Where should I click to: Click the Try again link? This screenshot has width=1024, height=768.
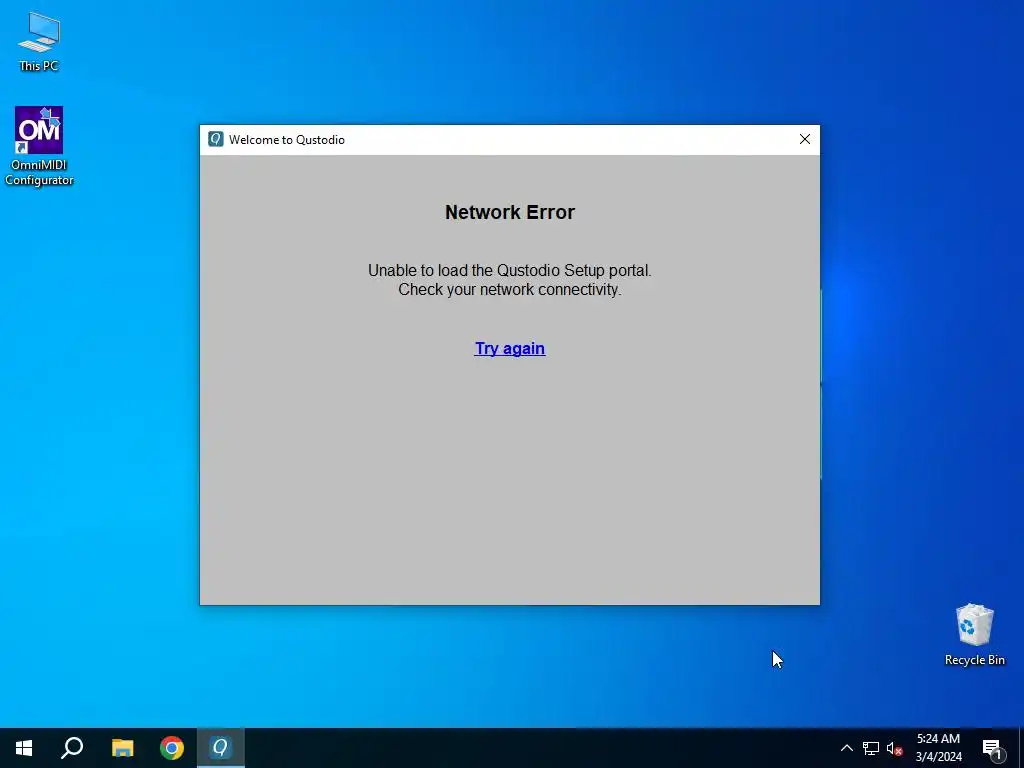tap(509, 349)
